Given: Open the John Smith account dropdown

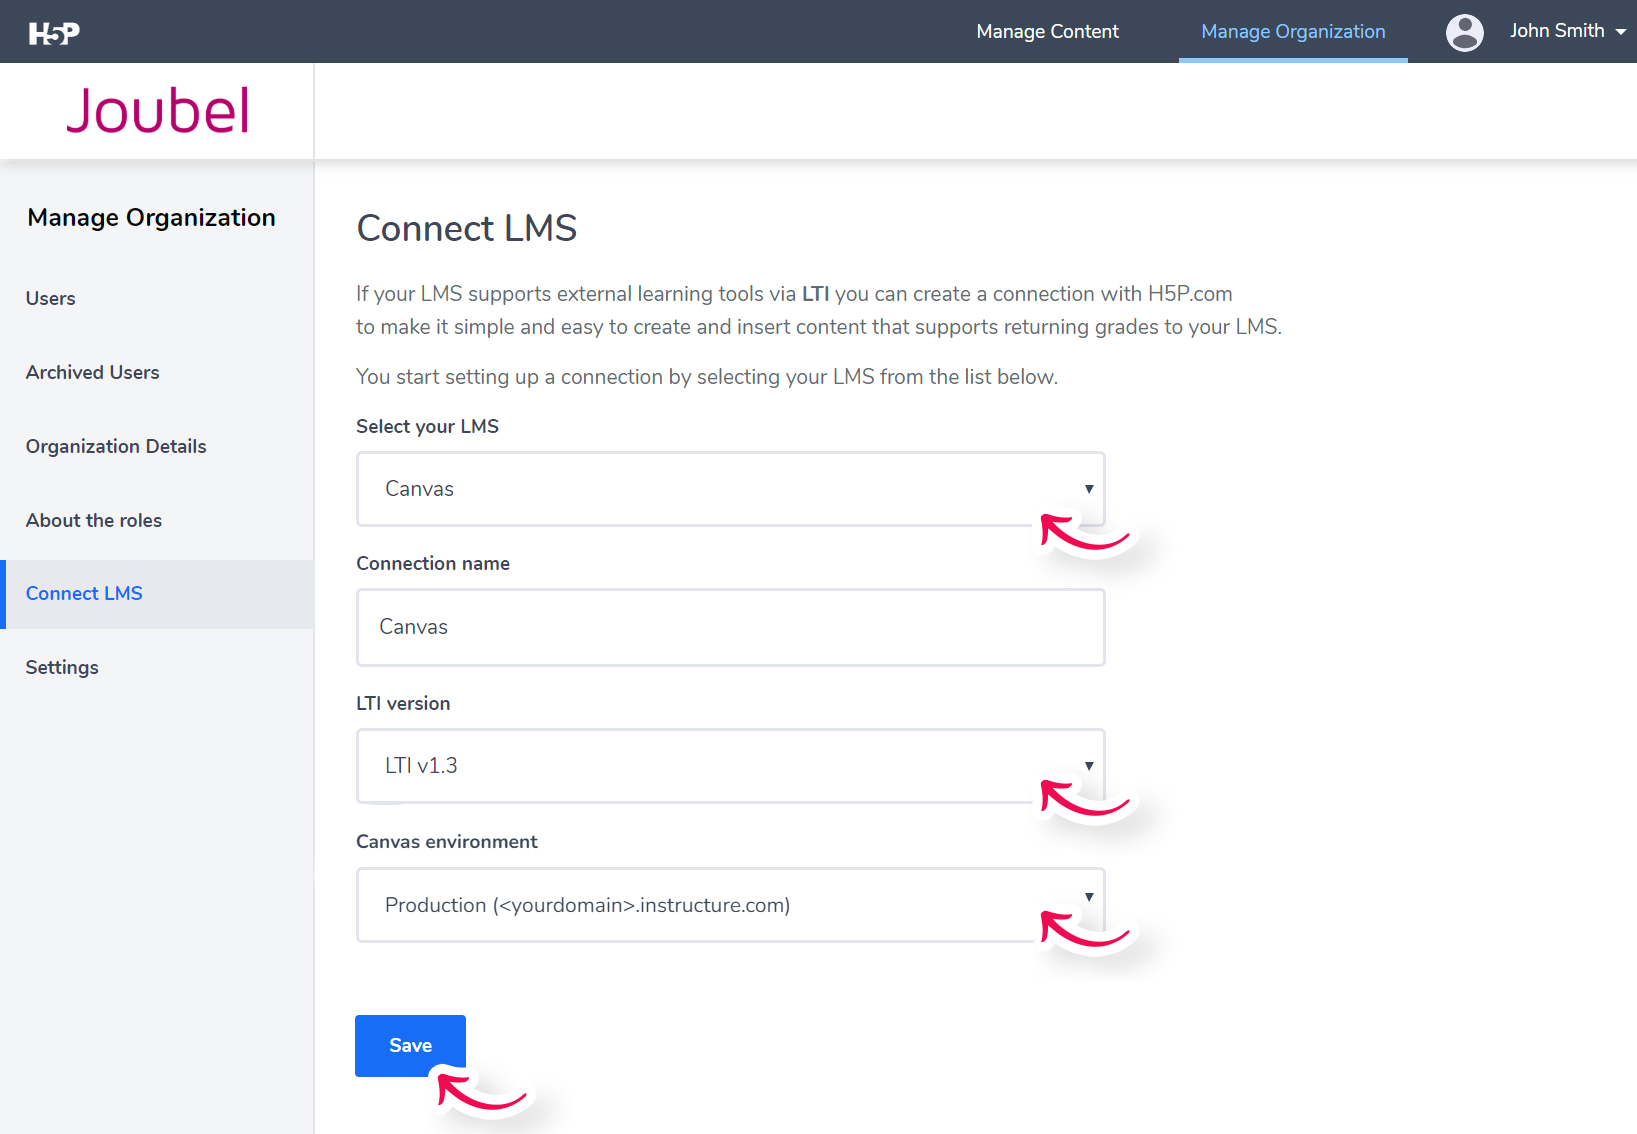Looking at the screenshot, I should coord(1568,31).
